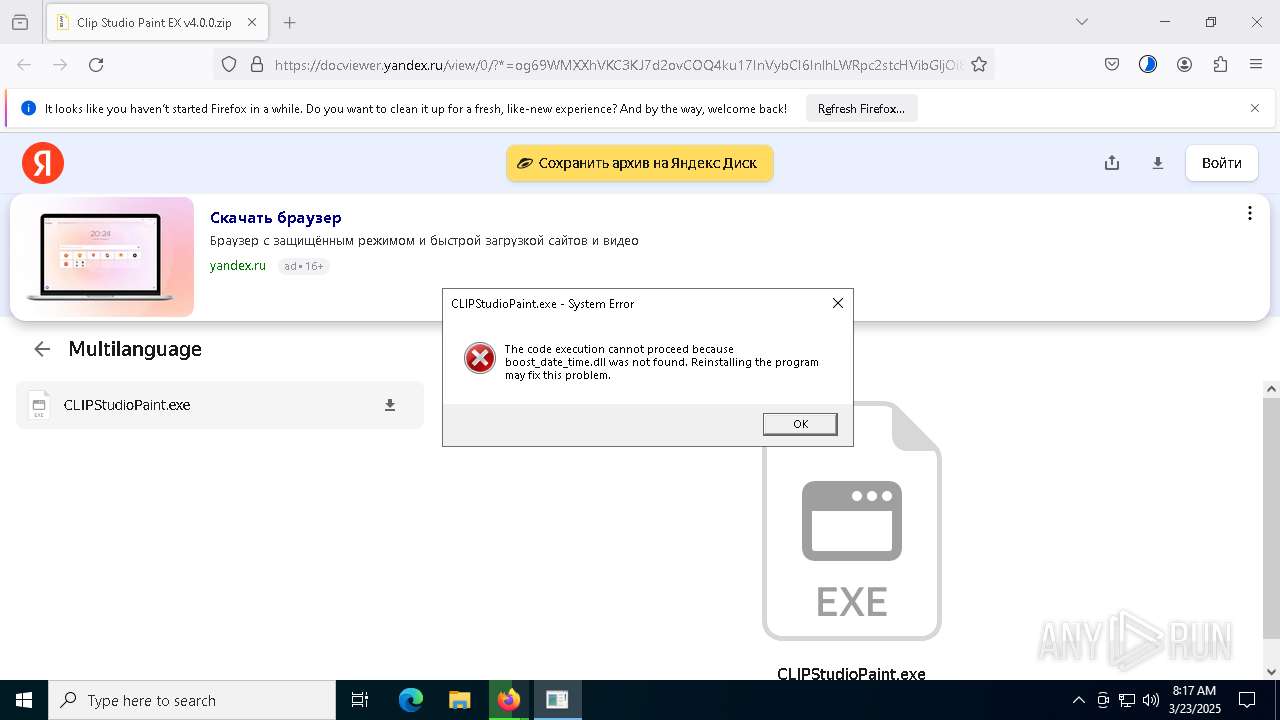Open Task View on the taskbar
Screen dimensions: 1280x720
[x=360, y=700]
